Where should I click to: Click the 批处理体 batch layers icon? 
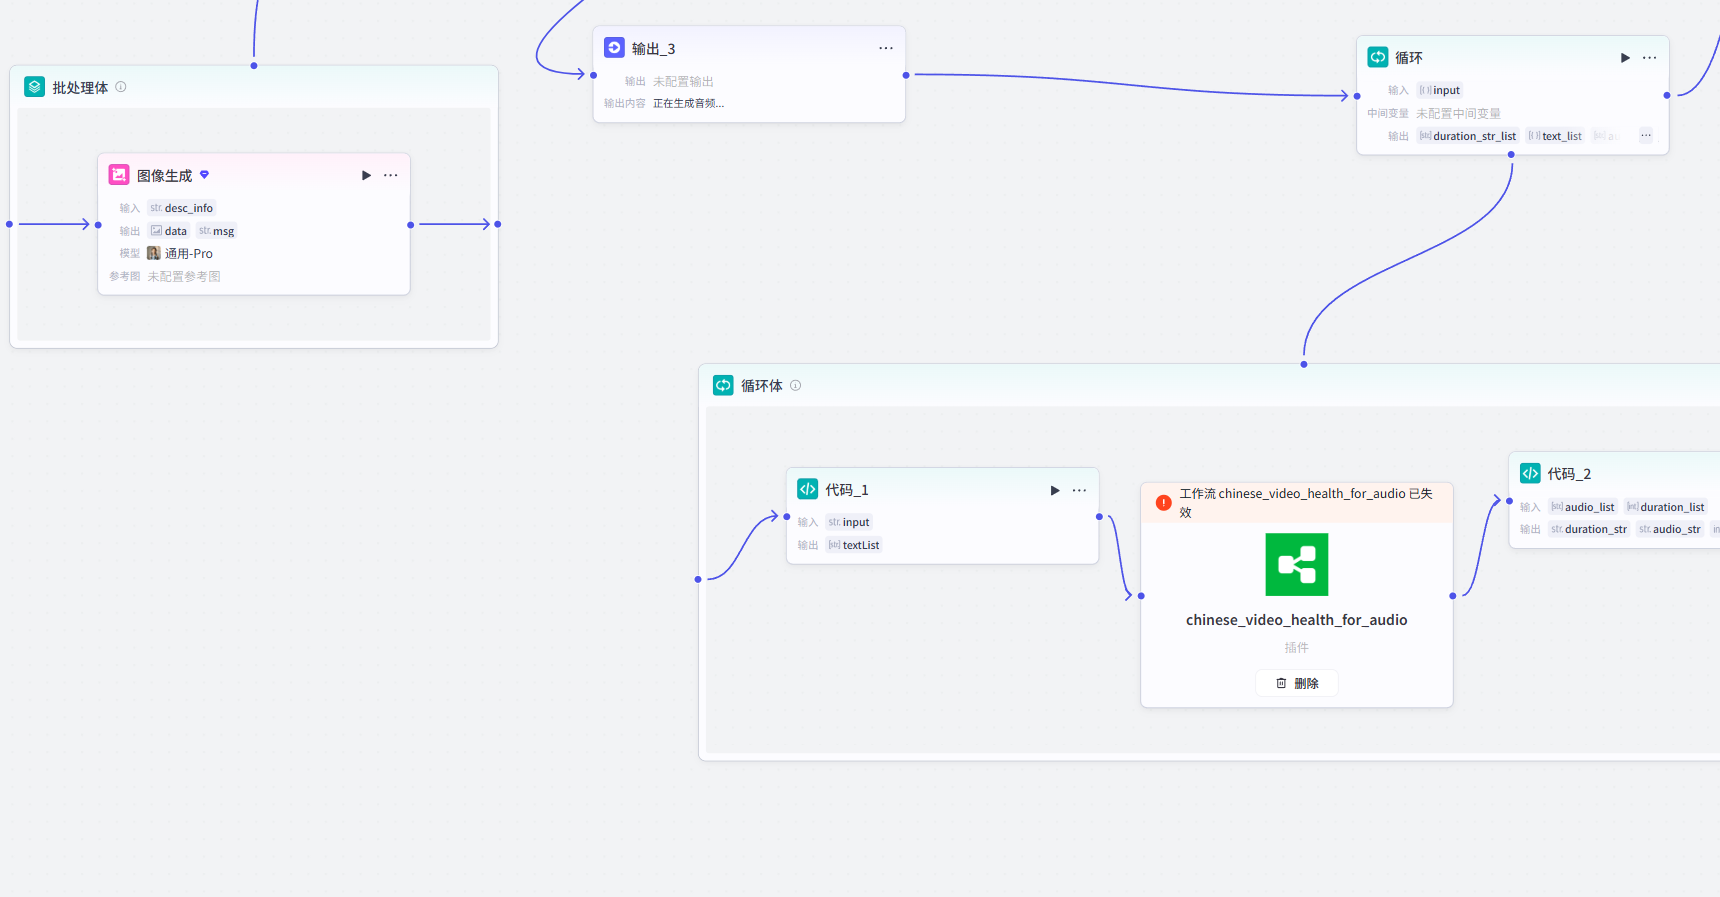click(x=35, y=87)
